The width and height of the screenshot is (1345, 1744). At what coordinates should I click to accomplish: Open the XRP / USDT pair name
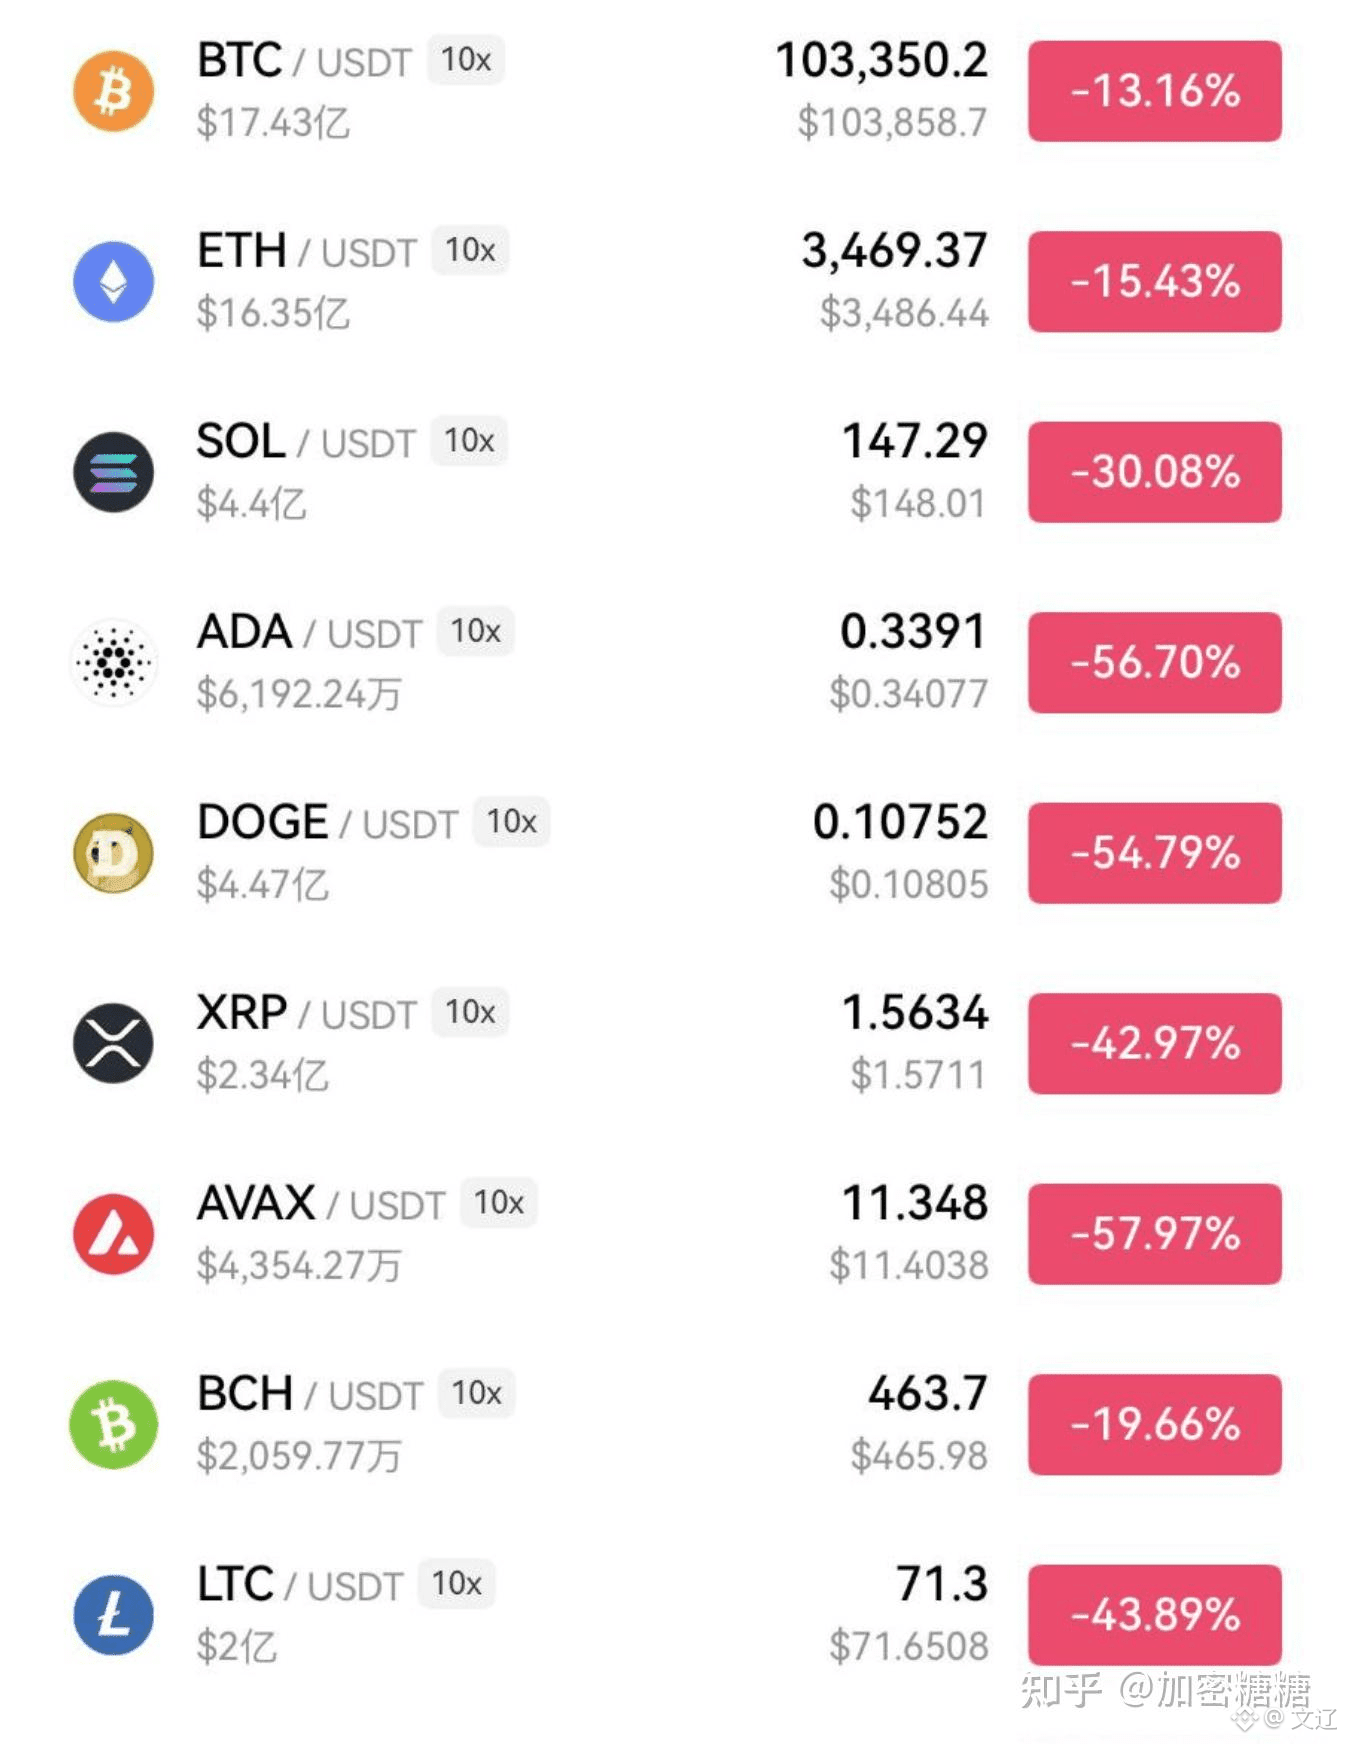tap(306, 1013)
